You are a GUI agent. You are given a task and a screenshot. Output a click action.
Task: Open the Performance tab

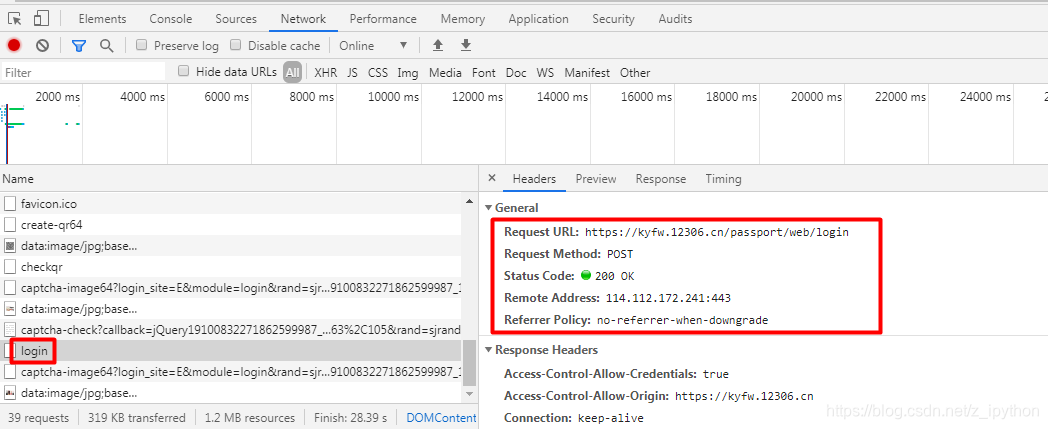(x=383, y=19)
